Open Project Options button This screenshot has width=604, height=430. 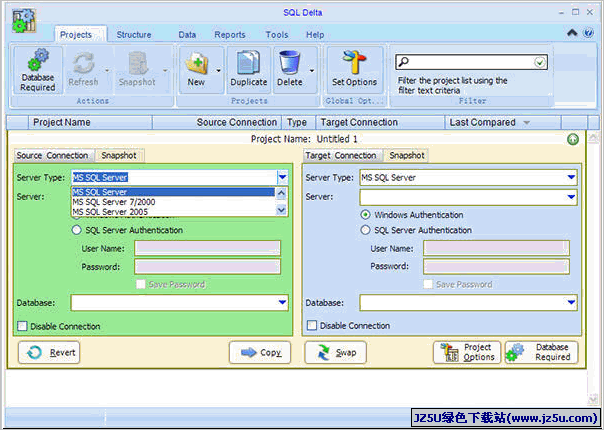click(467, 352)
